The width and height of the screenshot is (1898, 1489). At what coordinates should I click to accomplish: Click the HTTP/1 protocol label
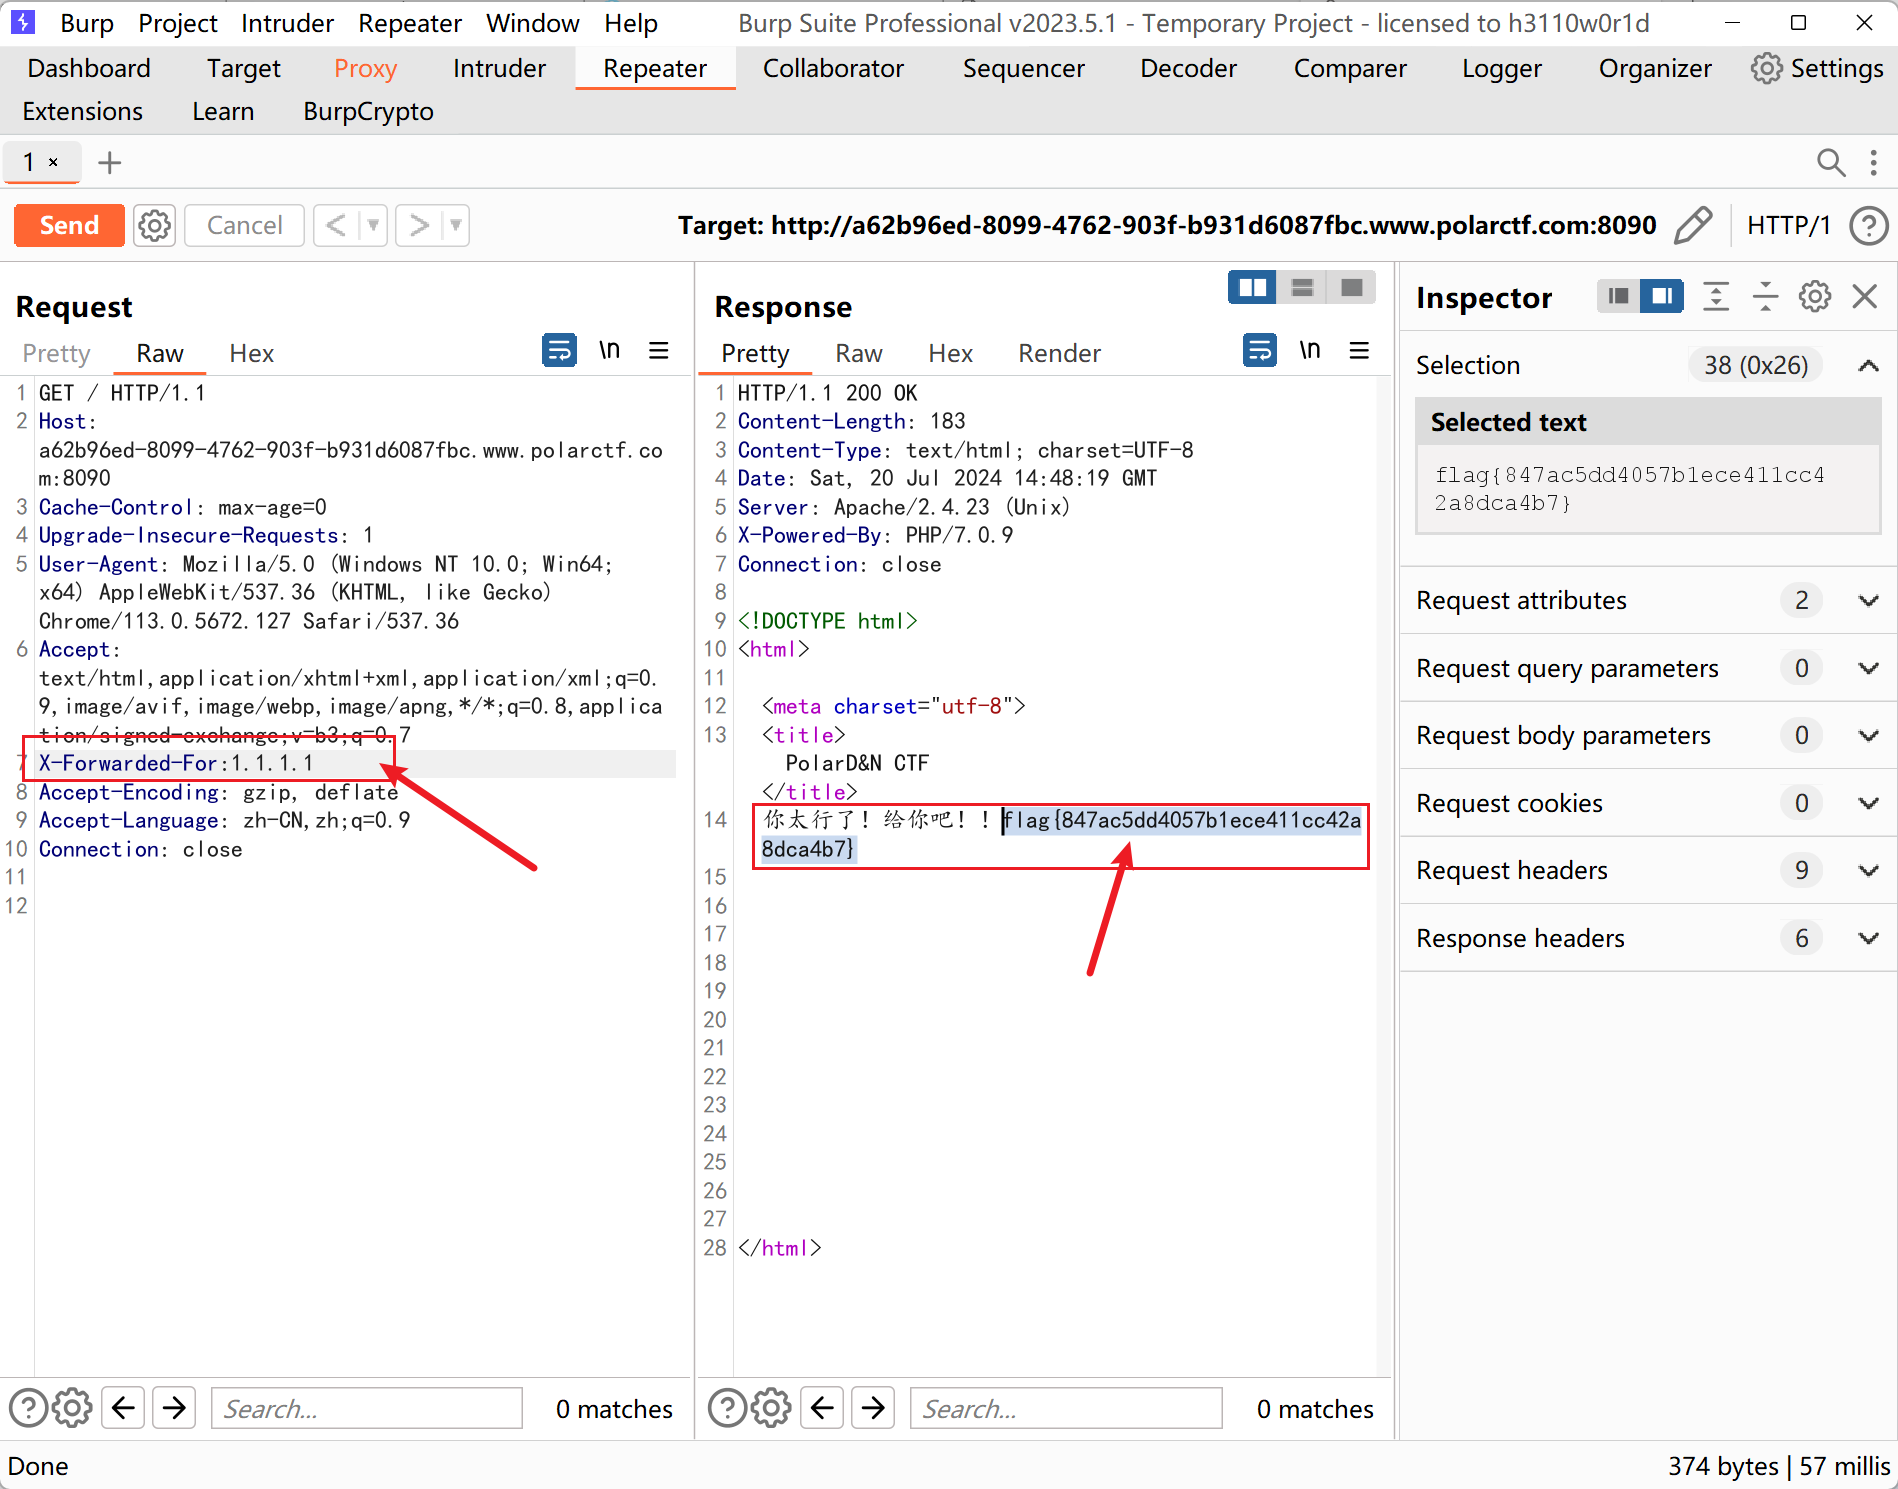(x=1788, y=226)
